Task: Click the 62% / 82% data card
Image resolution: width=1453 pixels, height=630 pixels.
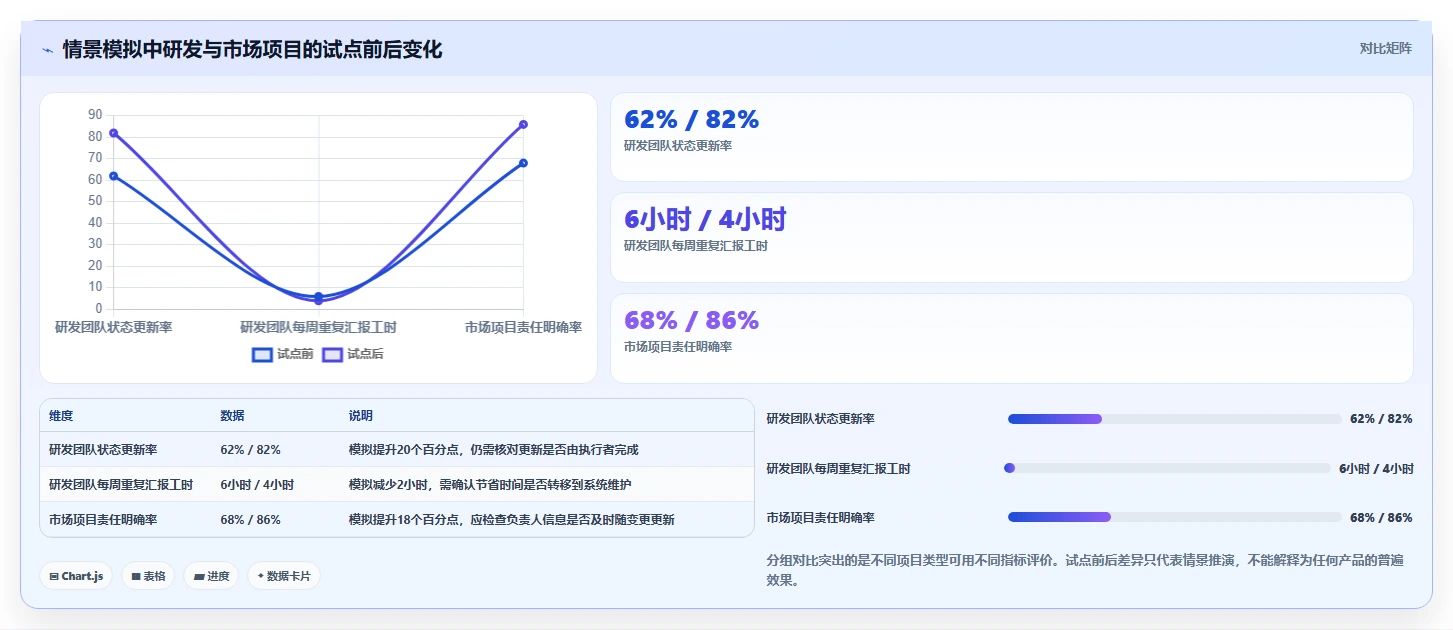Action: pyautogui.click(x=1011, y=137)
